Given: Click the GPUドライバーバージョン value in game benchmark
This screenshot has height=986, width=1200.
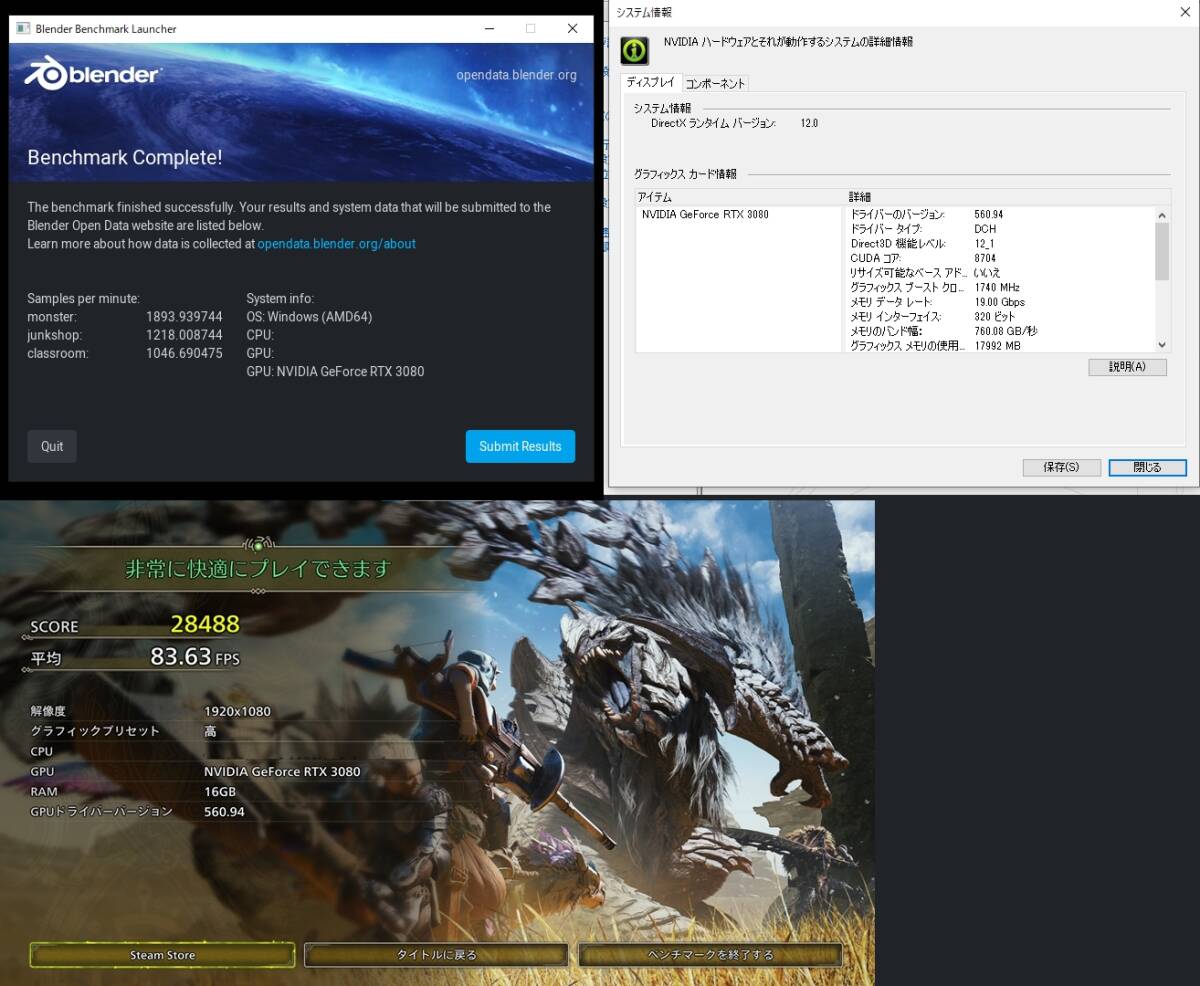Looking at the screenshot, I should click(x=224, y=811).
